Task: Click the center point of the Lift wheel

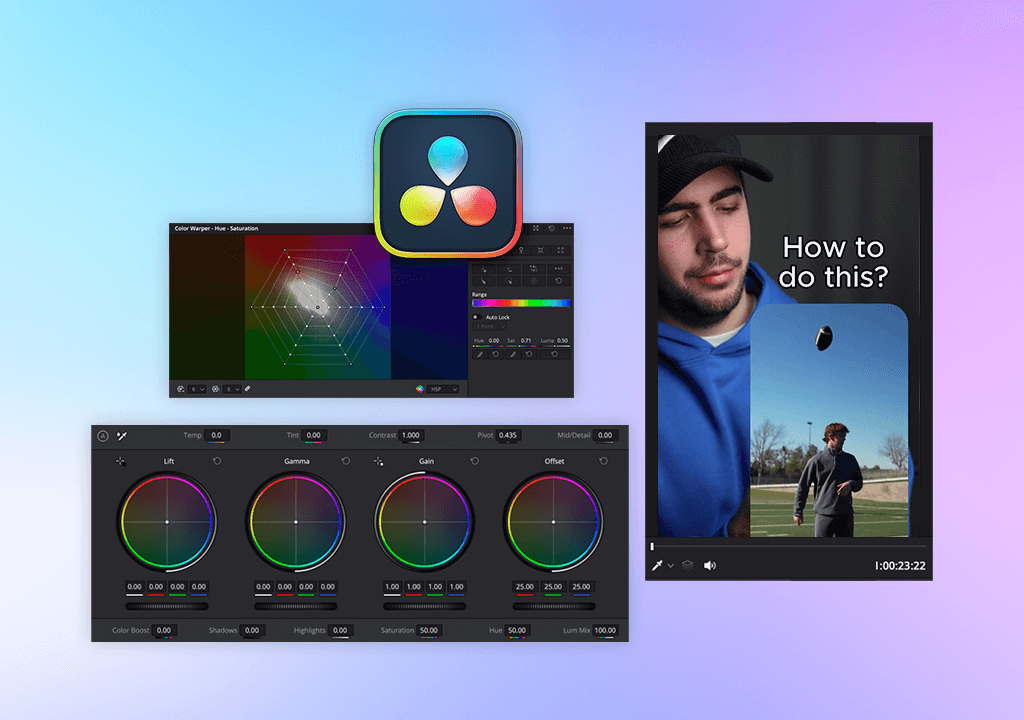Action: tap(167, 522)
